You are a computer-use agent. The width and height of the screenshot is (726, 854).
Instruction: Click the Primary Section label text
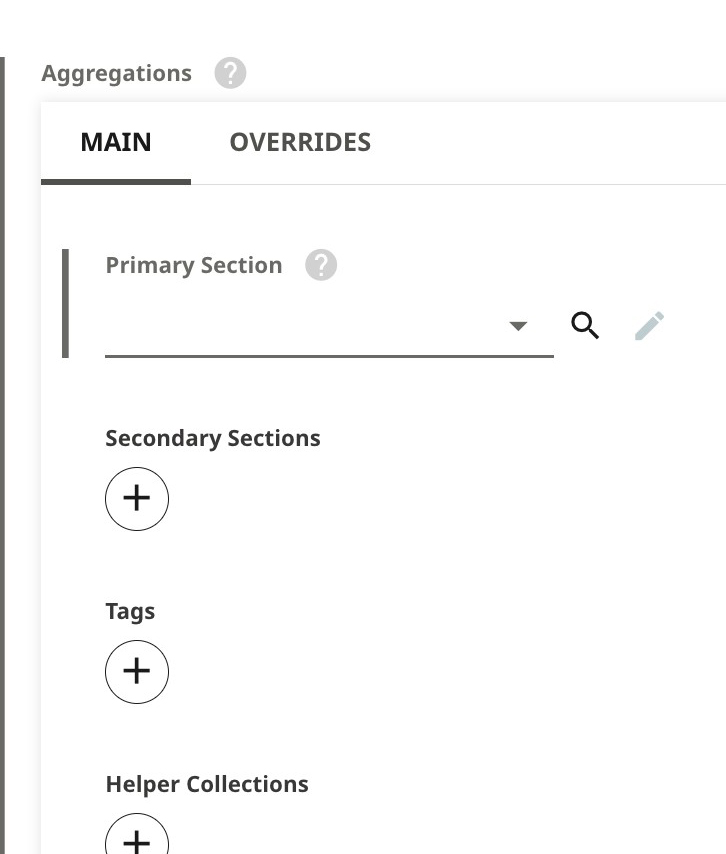coord(194,265)
